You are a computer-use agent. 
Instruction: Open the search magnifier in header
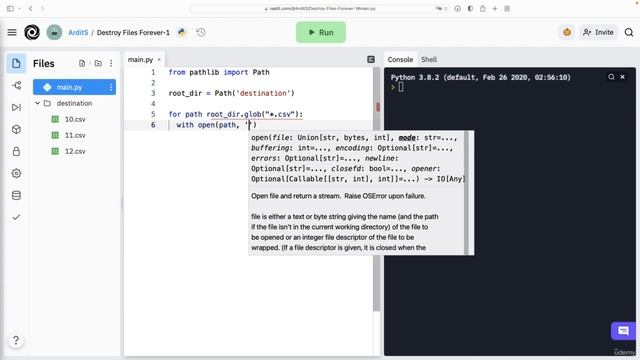click(629, 32)
